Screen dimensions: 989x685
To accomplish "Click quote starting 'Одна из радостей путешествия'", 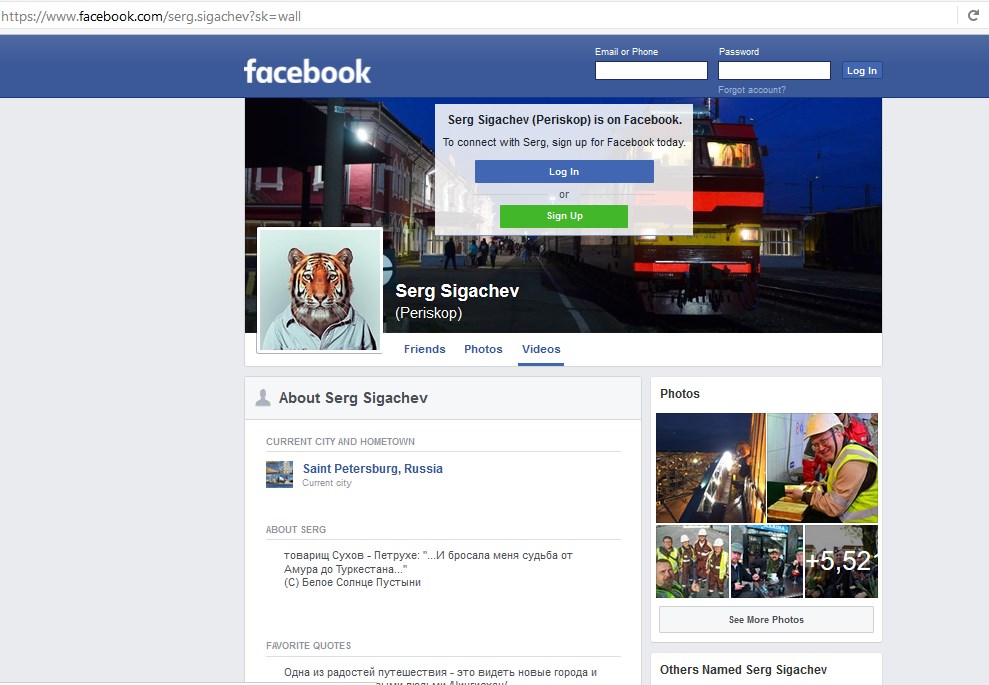I will (x=440, y=672).
